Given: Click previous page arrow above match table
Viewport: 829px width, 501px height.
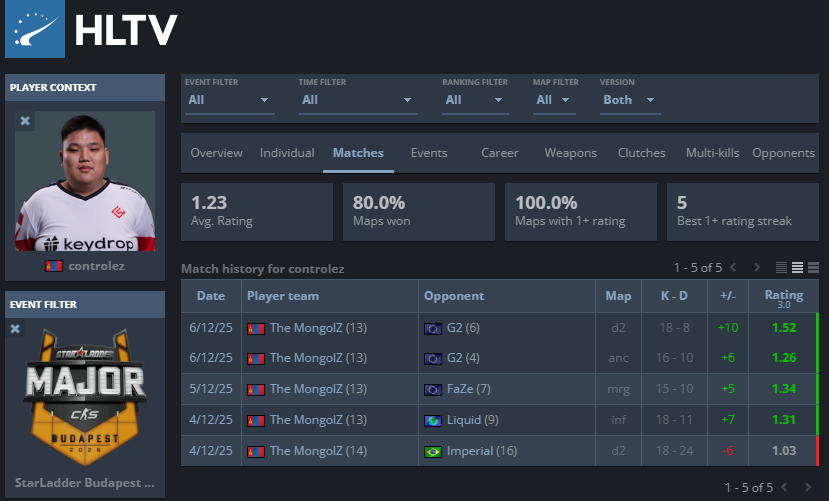Looking at the screenshot, I should point(733,267).
